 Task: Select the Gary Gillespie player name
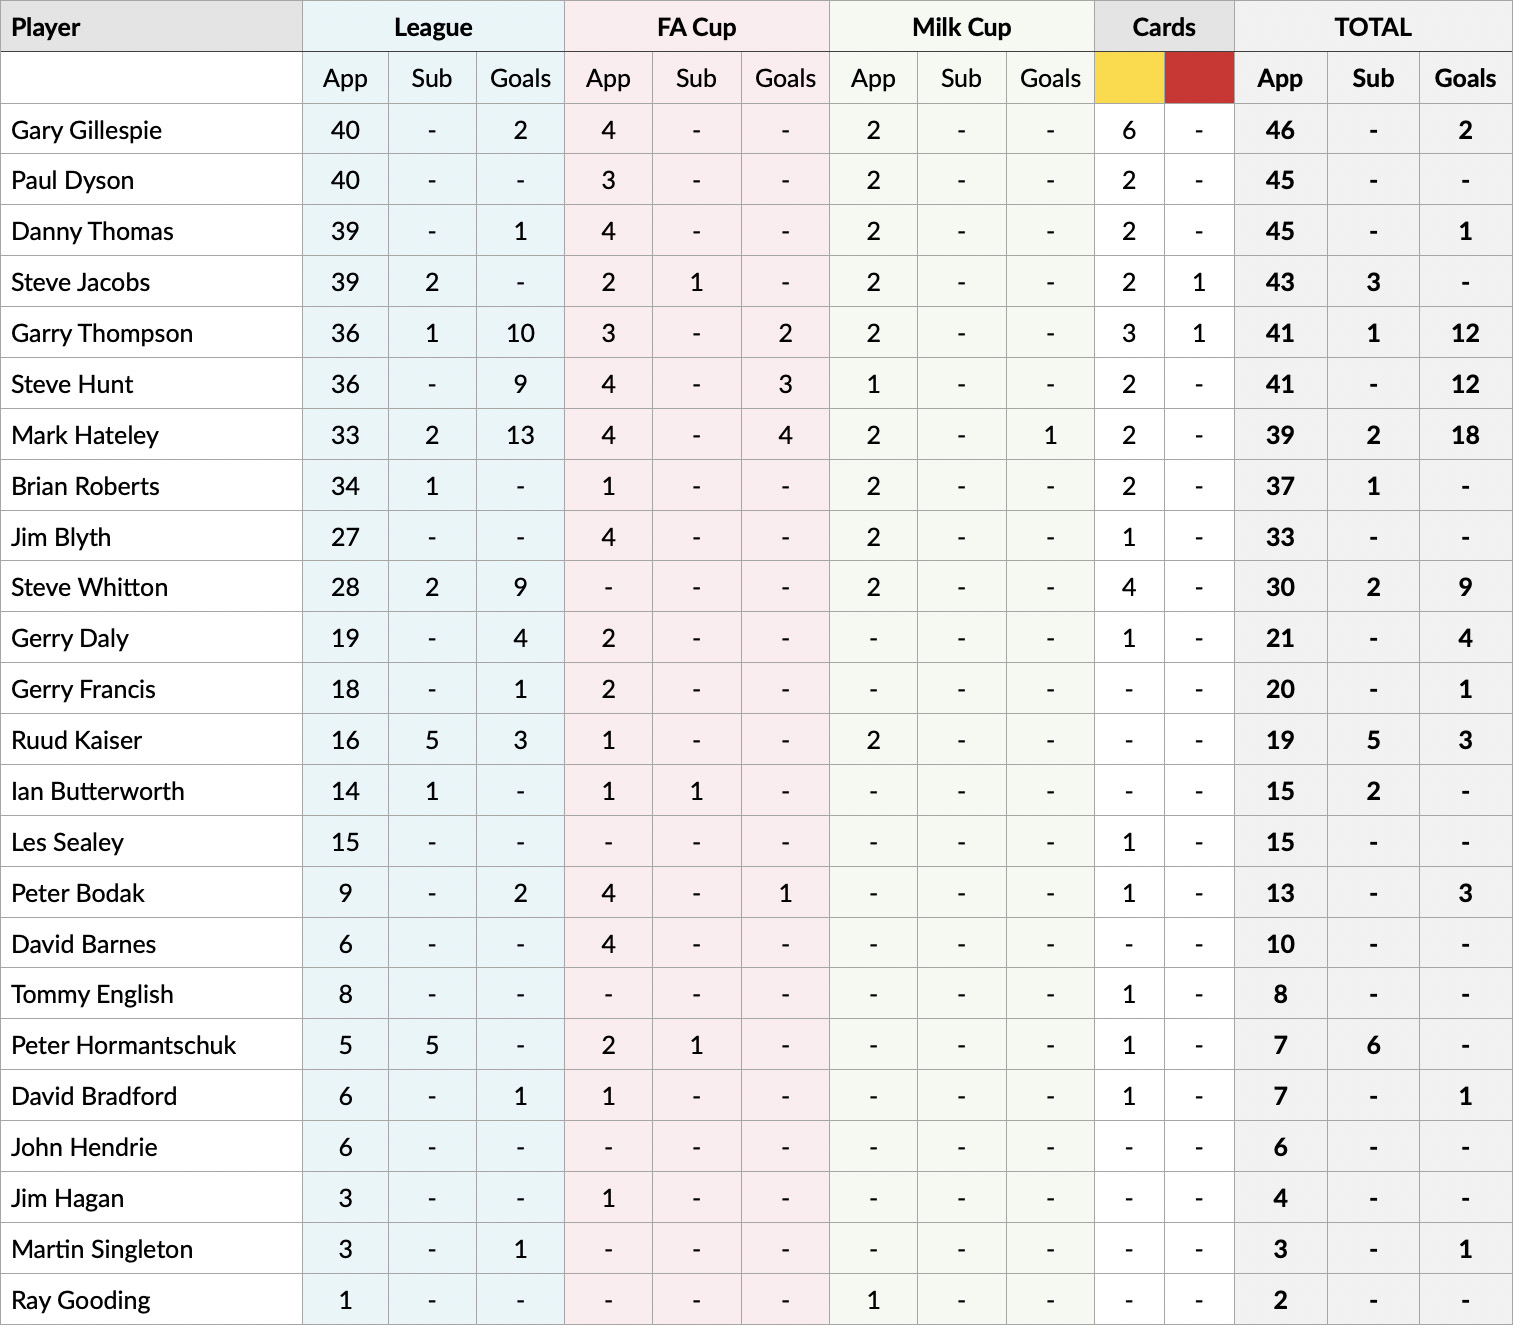click(86, 130)
